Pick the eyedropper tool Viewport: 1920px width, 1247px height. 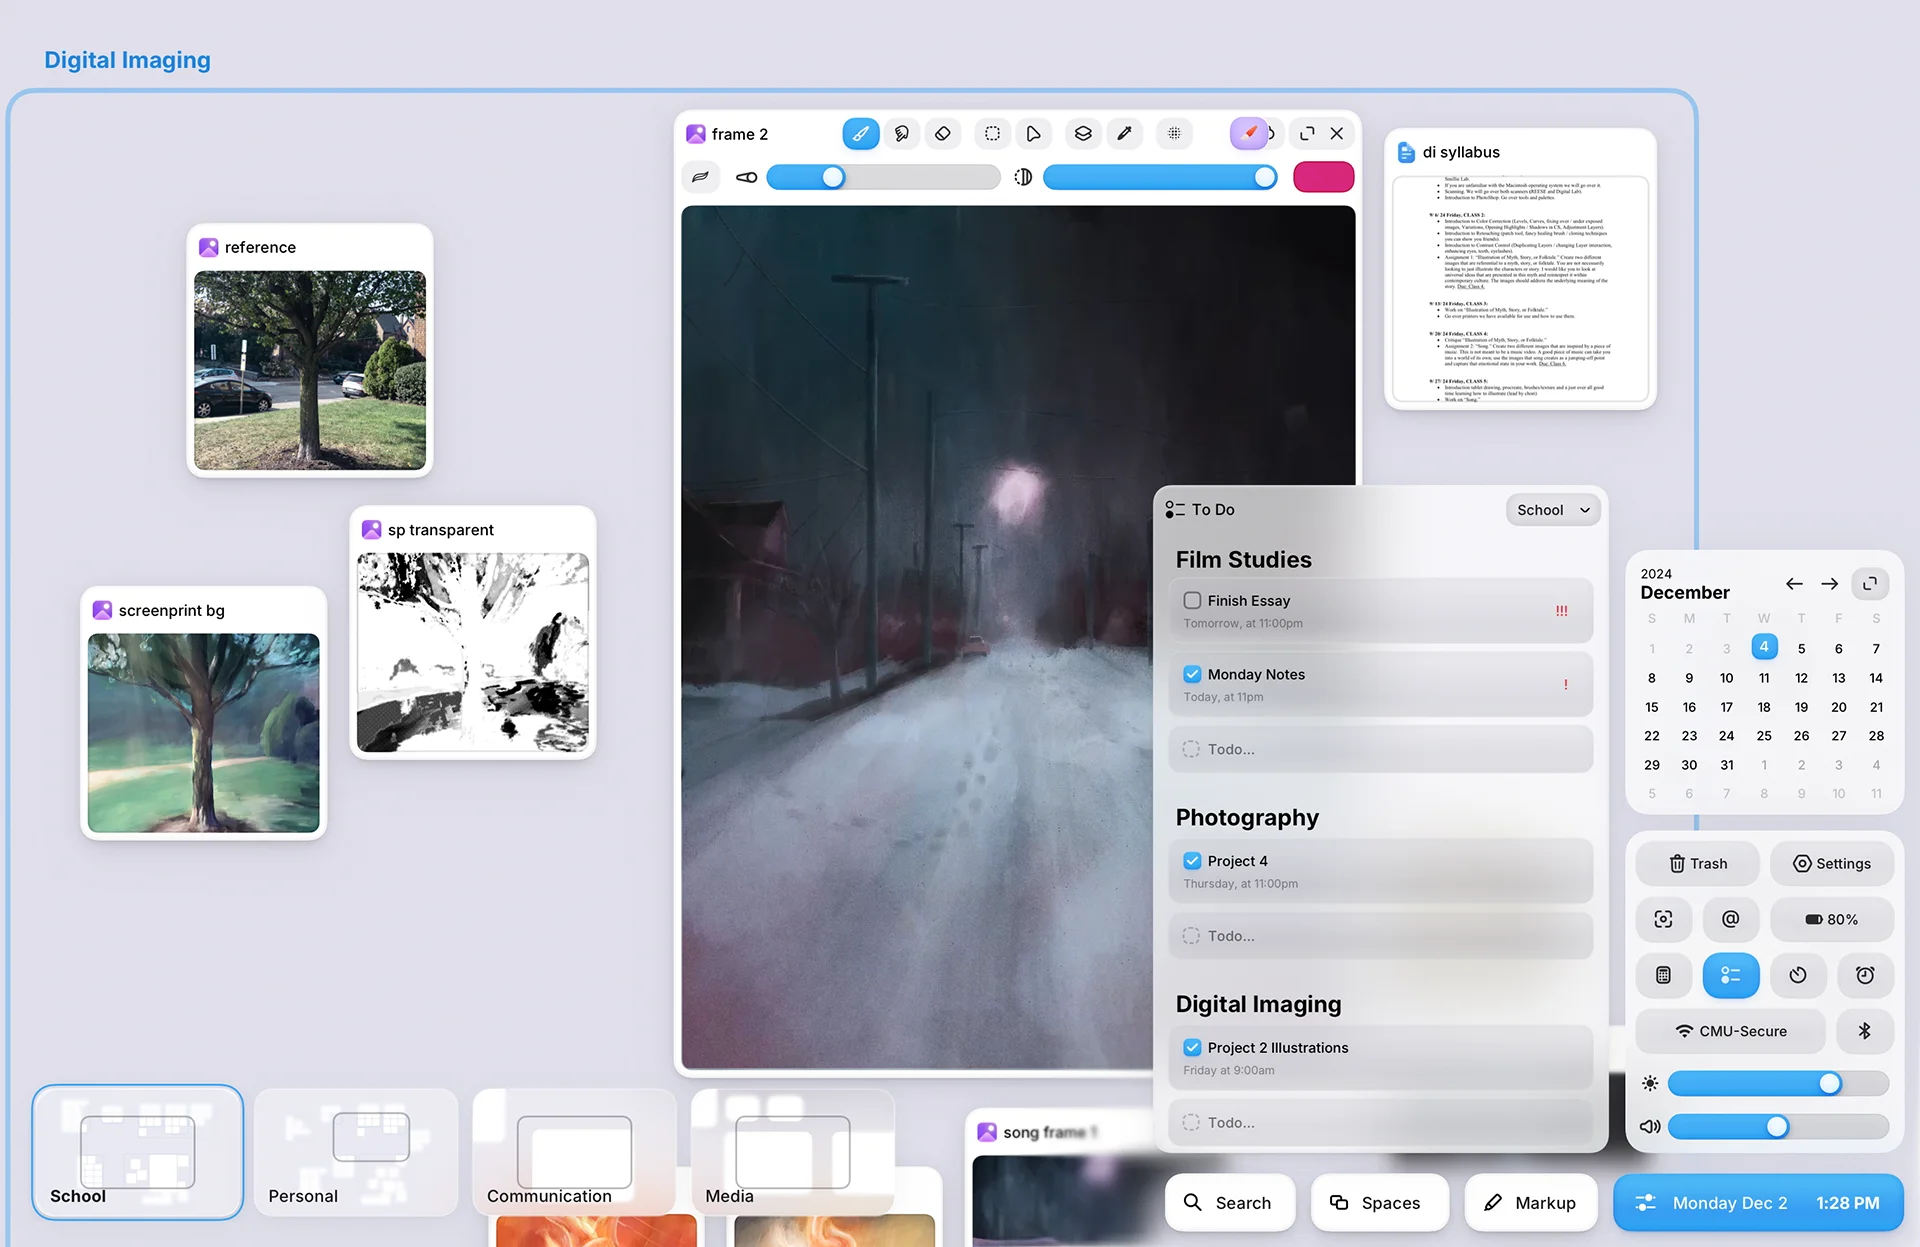pos(1124,133)
